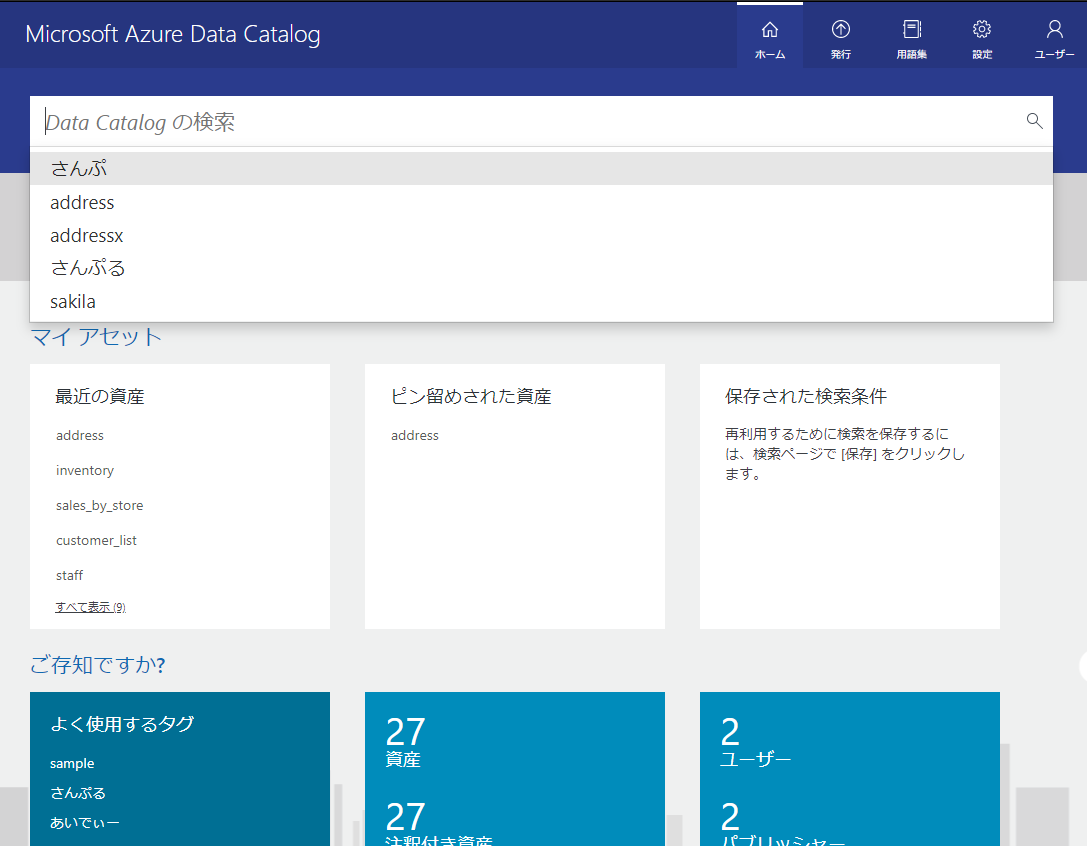Click the すべて表示 (9) link

pyautogui.click(x=90, y=607)
